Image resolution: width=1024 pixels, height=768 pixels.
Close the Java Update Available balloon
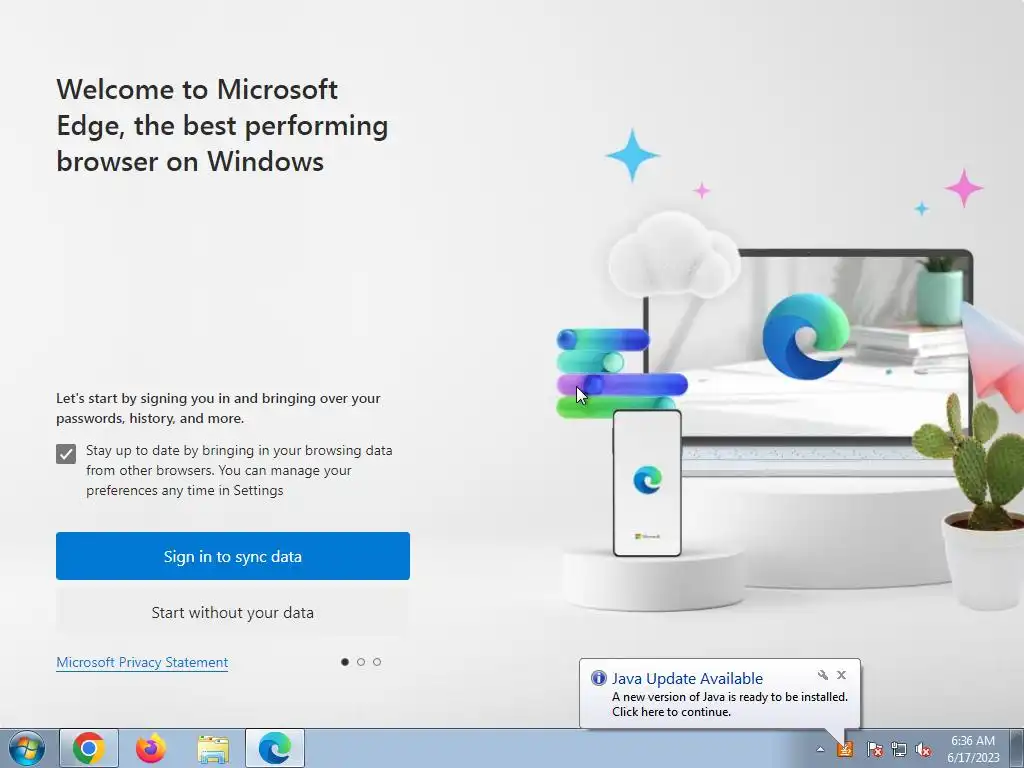(x=841, y=675)
